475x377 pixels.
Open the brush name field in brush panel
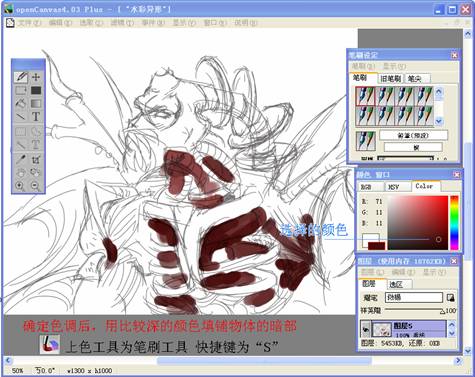tap(413, 135)
